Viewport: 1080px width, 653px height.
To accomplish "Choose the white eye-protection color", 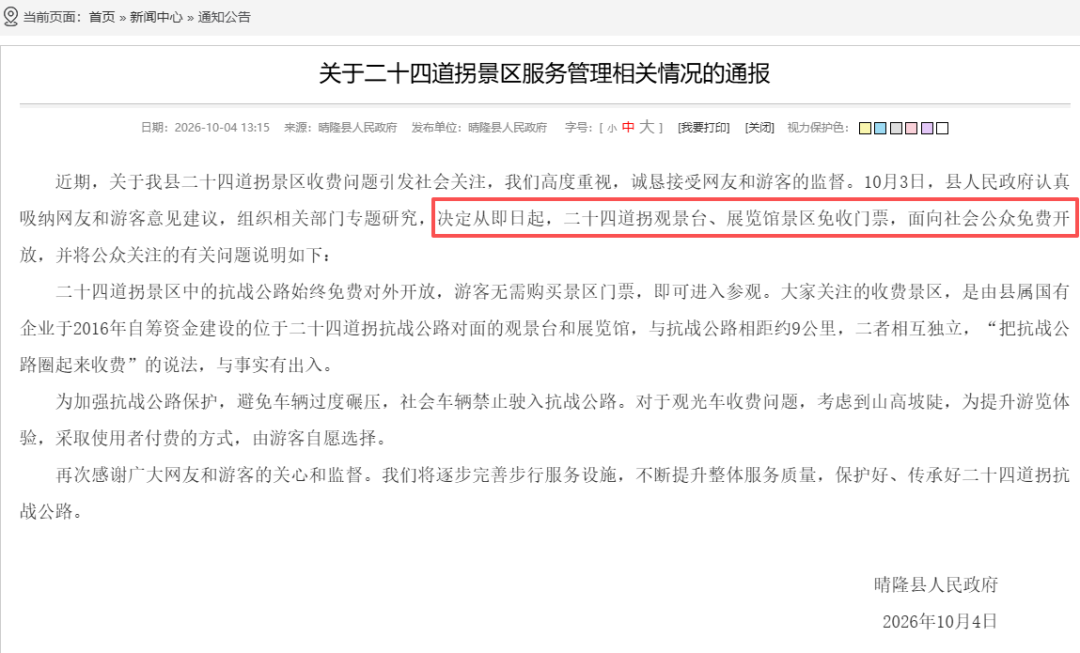I will click(942, 128).
